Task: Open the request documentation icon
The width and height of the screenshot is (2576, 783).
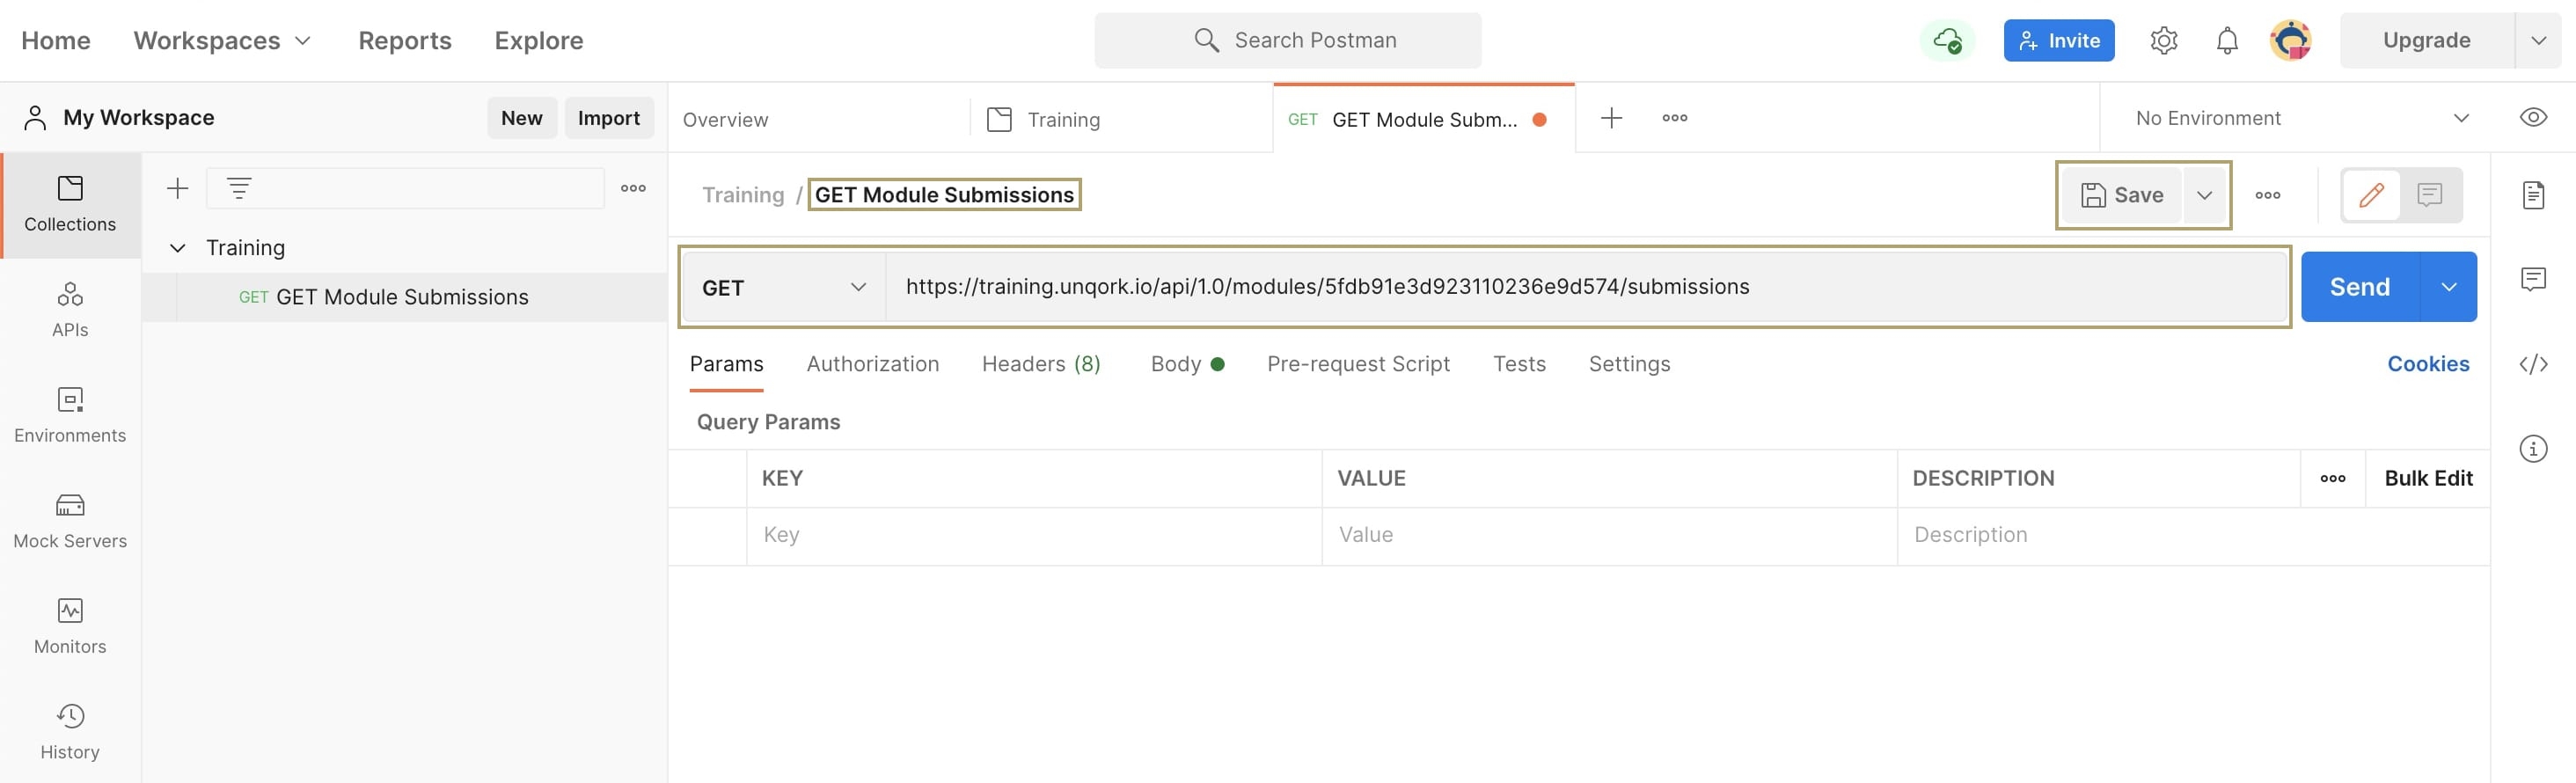Action: (x=2533, y=195)
